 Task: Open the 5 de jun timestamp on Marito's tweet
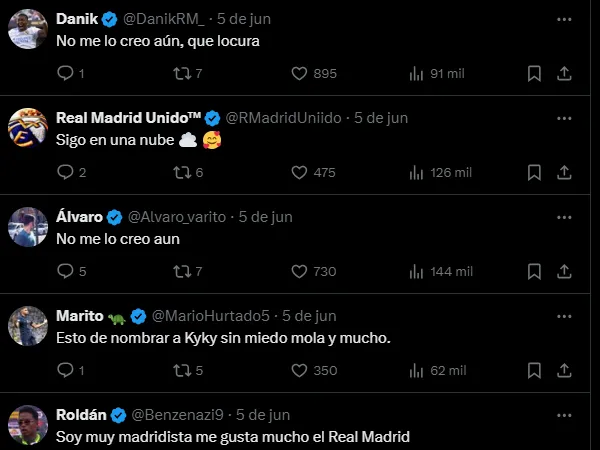pyautogui.click(x=309, y=316)
